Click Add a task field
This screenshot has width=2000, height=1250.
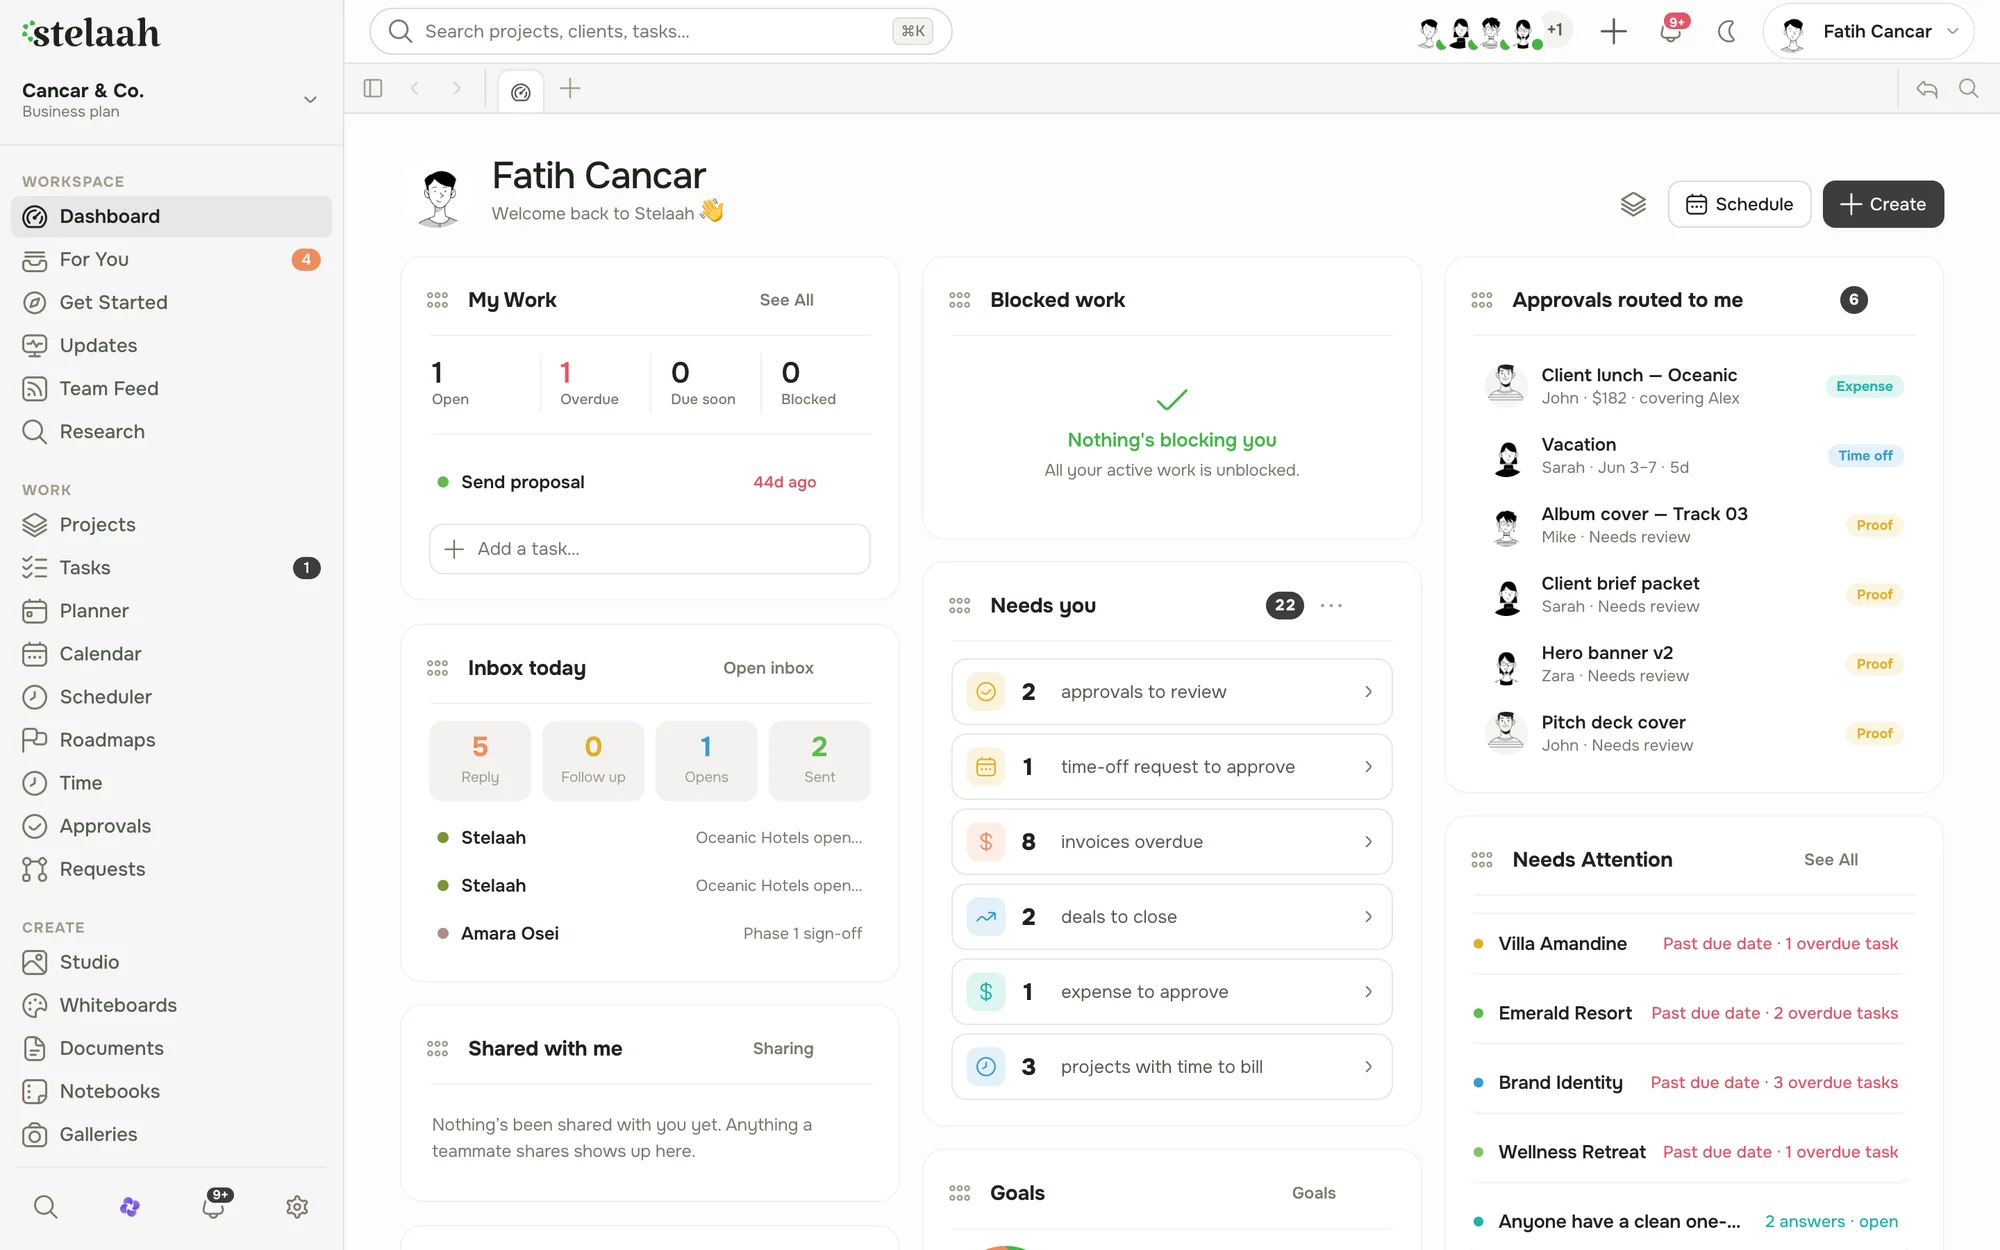[x=650, y=549]
